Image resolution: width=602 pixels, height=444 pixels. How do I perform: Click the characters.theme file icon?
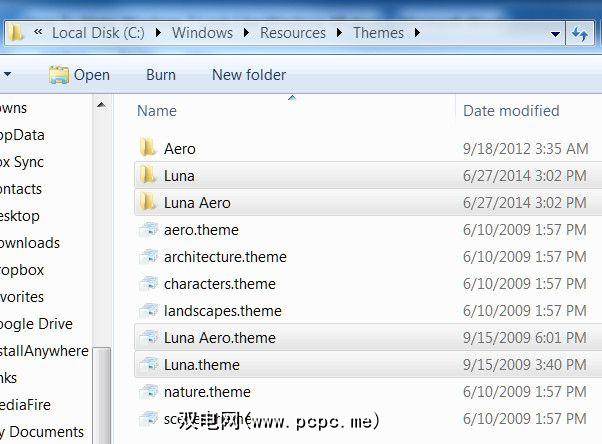pos(149,284)
